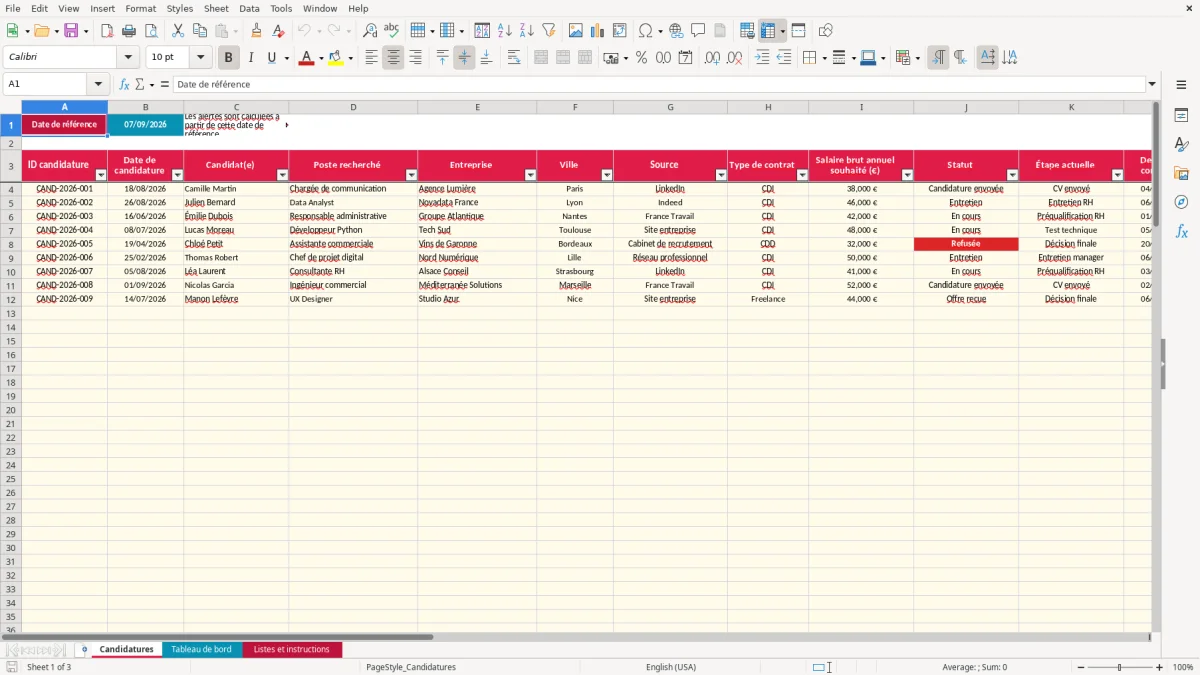This screenshot has width=1200, height=675.
Task: Click the Format as Percent icon
Action: tap(642, 58)
